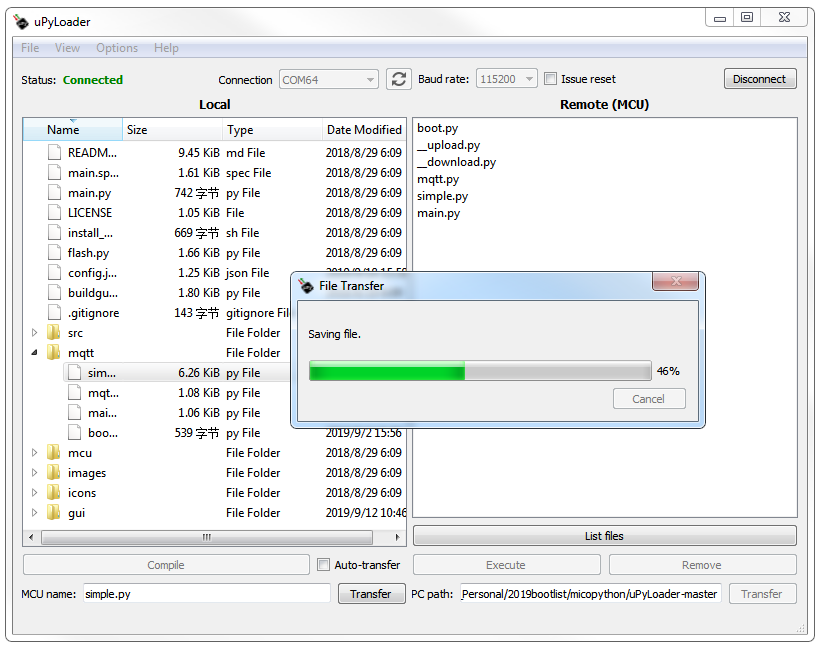This screenshot has width=823, height=647.
Task: Click the refresh connection ports icon
Action: click(398, 79)
